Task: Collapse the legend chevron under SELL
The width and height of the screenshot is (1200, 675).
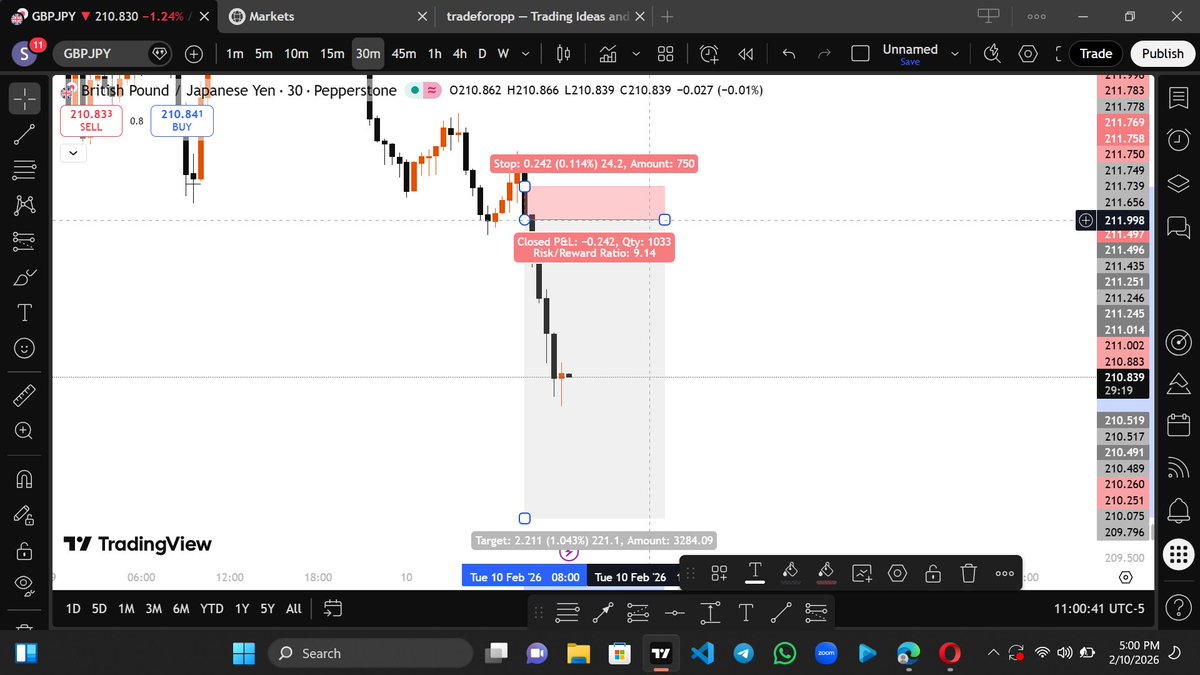Action: tap(72, 153)
